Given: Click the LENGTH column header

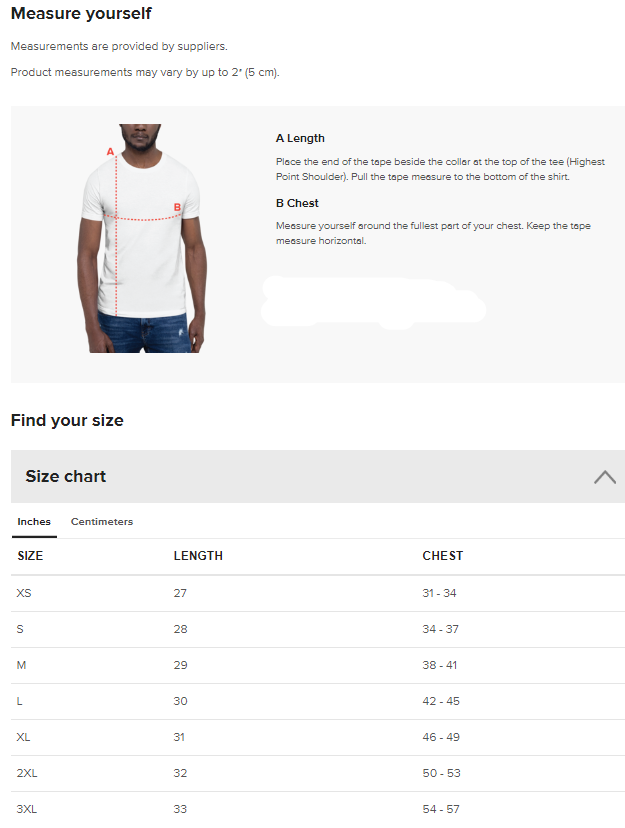Looking at the screenshot, I should tap(198, 556).
